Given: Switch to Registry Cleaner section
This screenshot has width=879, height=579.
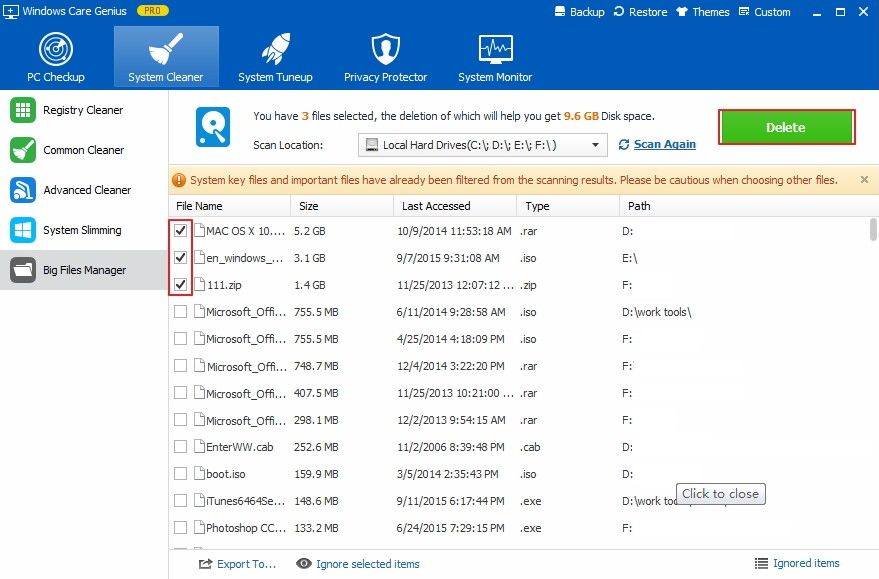Looking at the screenshot, I should tap(84, 110).
